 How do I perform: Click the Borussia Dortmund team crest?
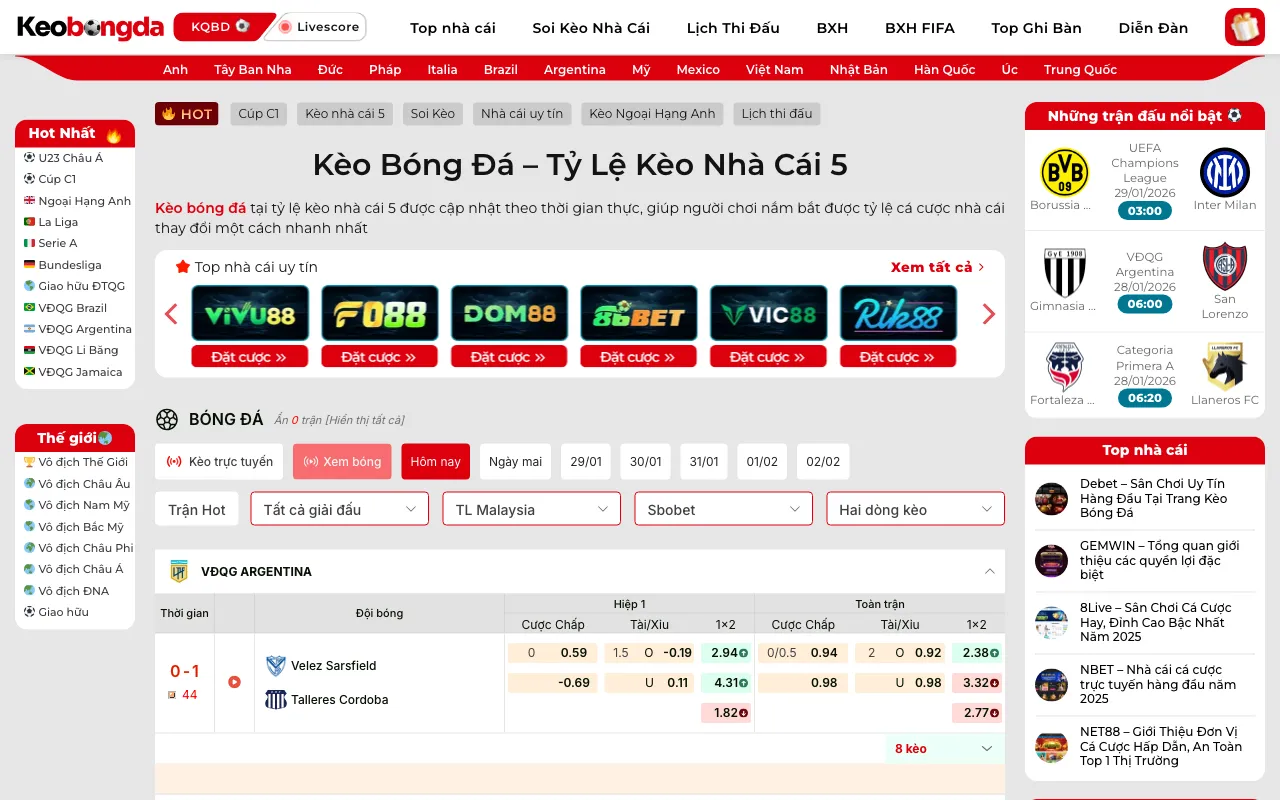tap(1064, 172)
